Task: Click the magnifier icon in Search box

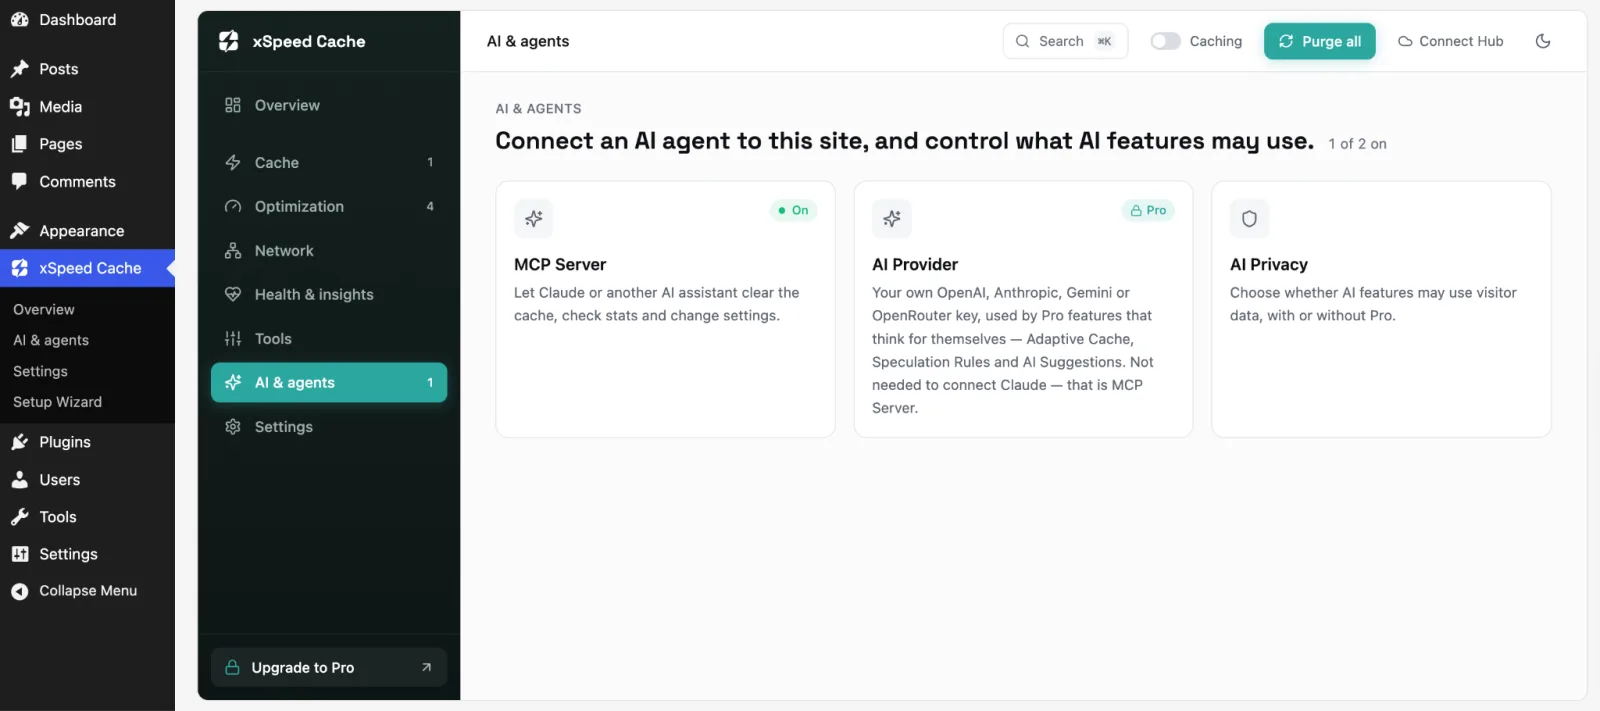Action: click(x=1022, y=41)
